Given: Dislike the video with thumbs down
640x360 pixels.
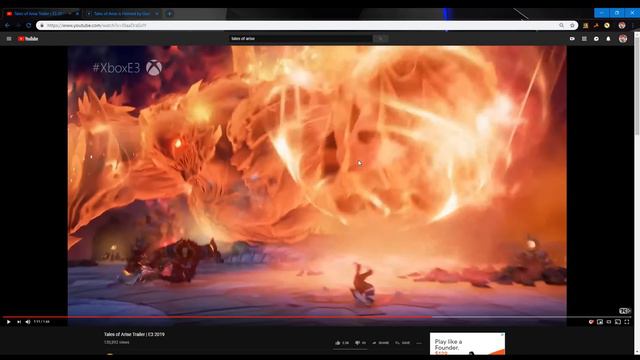Looking at the screenshot, I should click(x=360, y=343).
